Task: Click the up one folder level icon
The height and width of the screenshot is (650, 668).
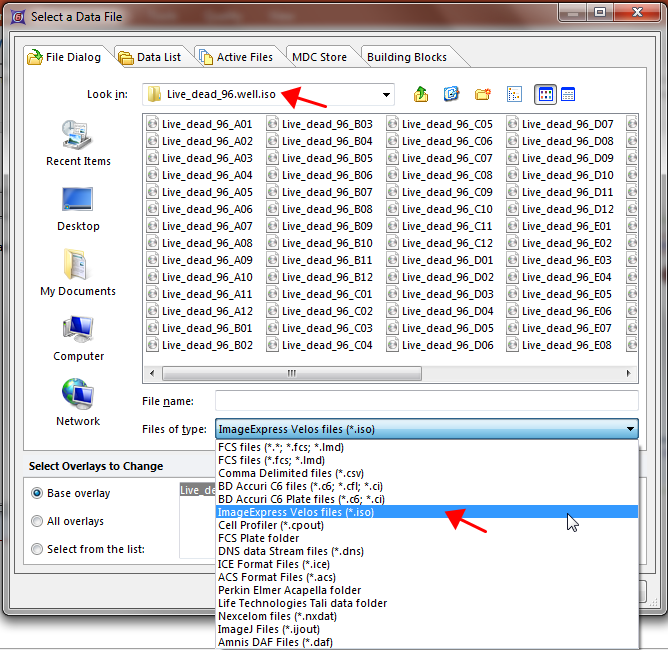Action: (421, 94)
